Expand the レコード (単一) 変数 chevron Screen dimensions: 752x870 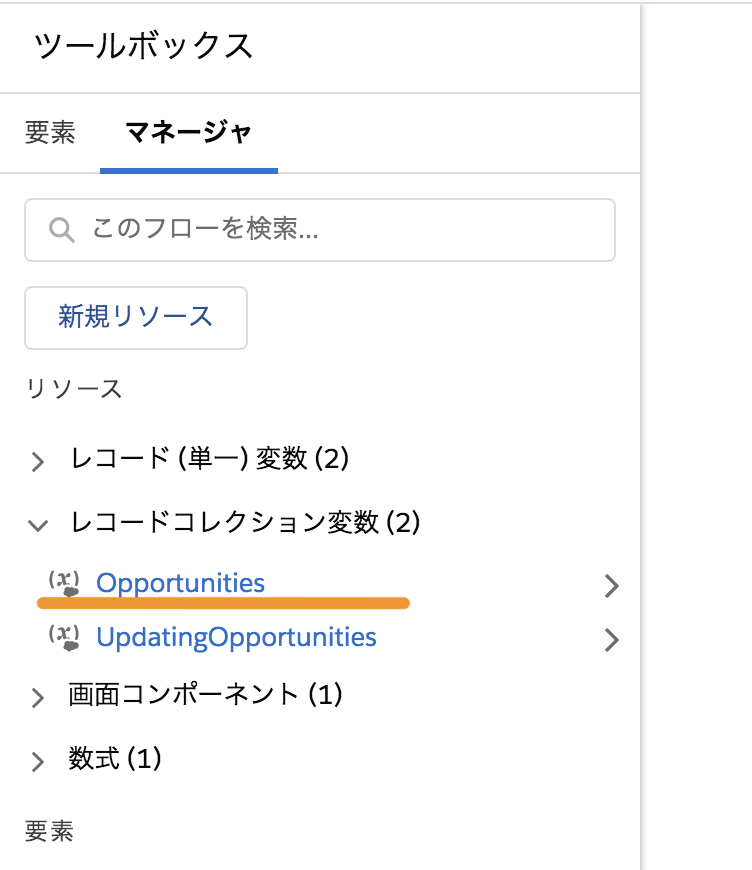click(38, 462)
